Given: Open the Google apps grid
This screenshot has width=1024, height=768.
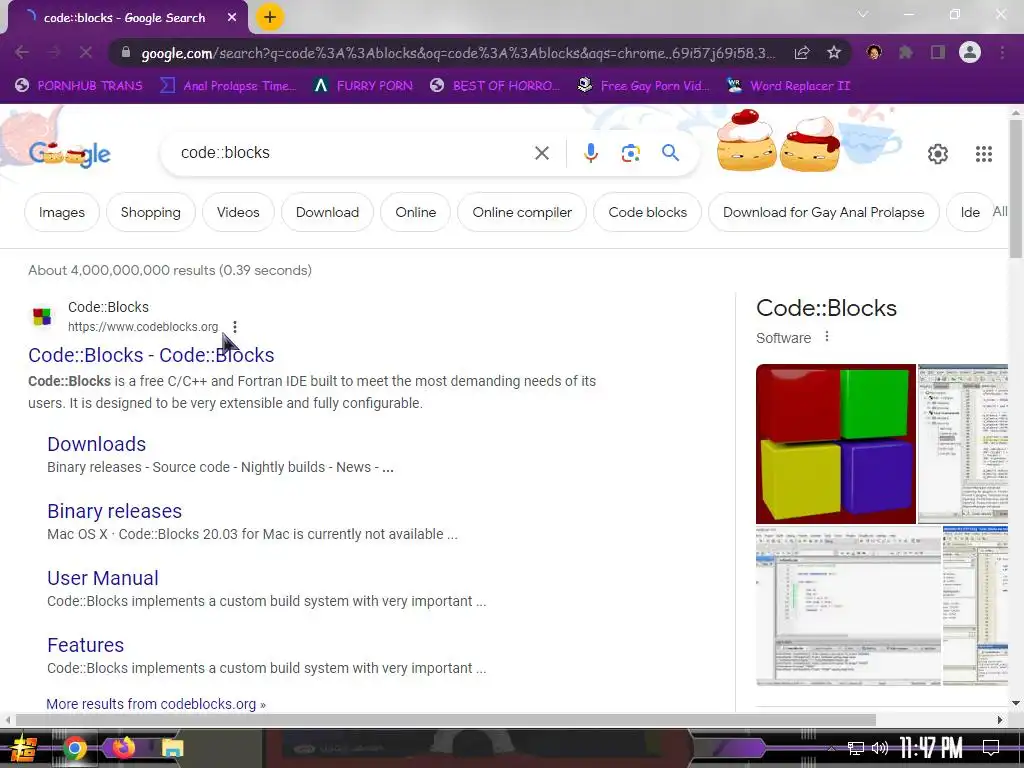Looking at the screenshot, I should click(984, 154).
